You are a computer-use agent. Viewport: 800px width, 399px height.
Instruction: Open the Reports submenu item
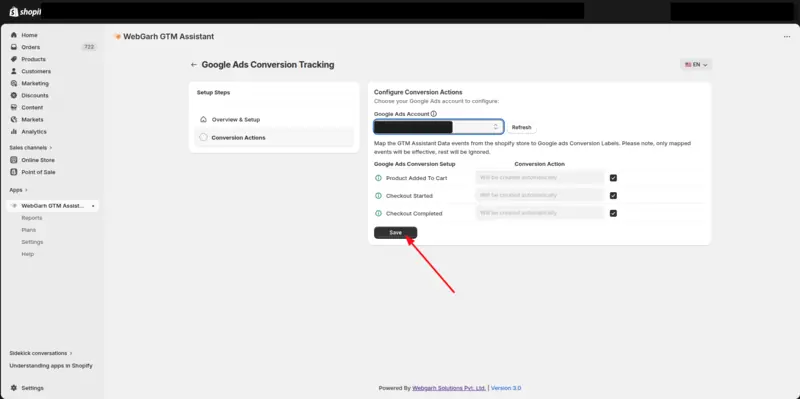tap(32, 218)
